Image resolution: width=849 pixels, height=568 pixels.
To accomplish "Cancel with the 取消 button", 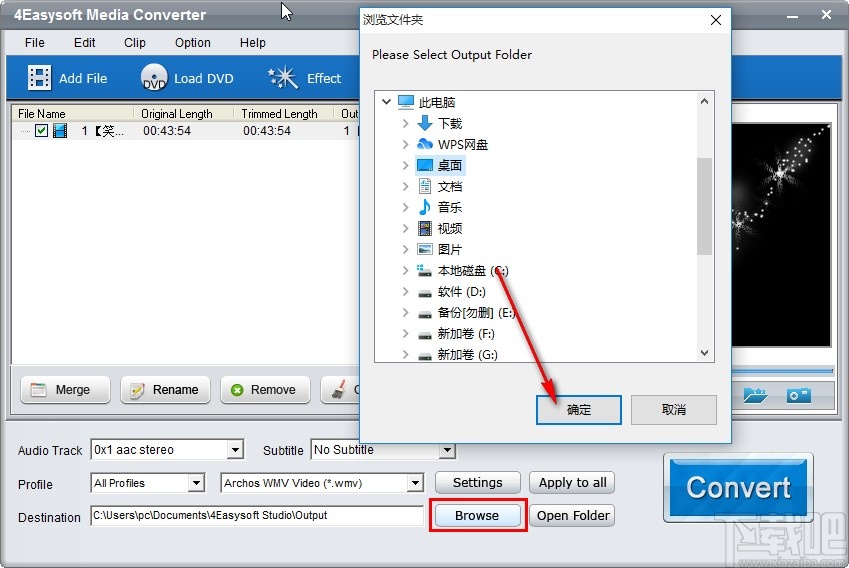I will [x=674, y=410].
